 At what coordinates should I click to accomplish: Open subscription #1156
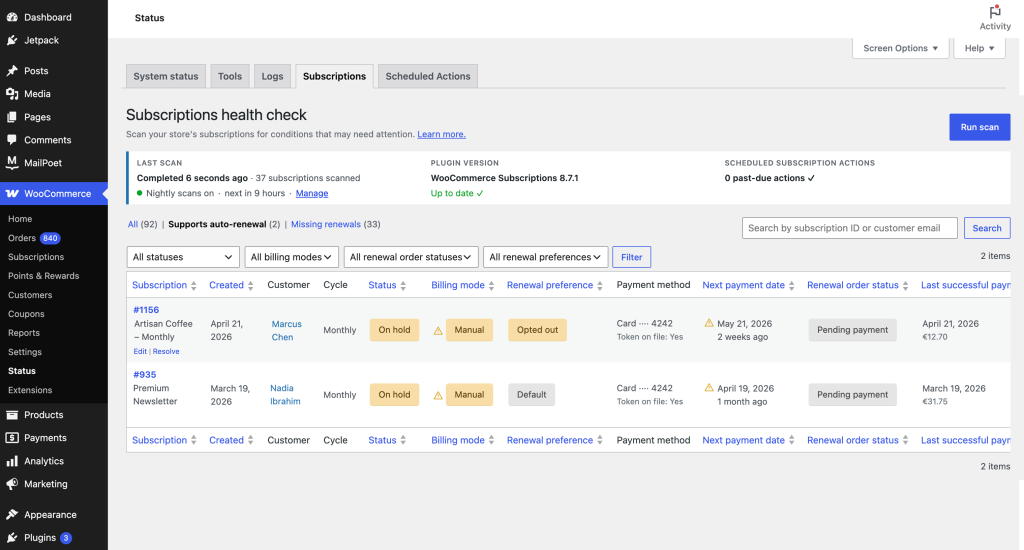tap(146, 310)
